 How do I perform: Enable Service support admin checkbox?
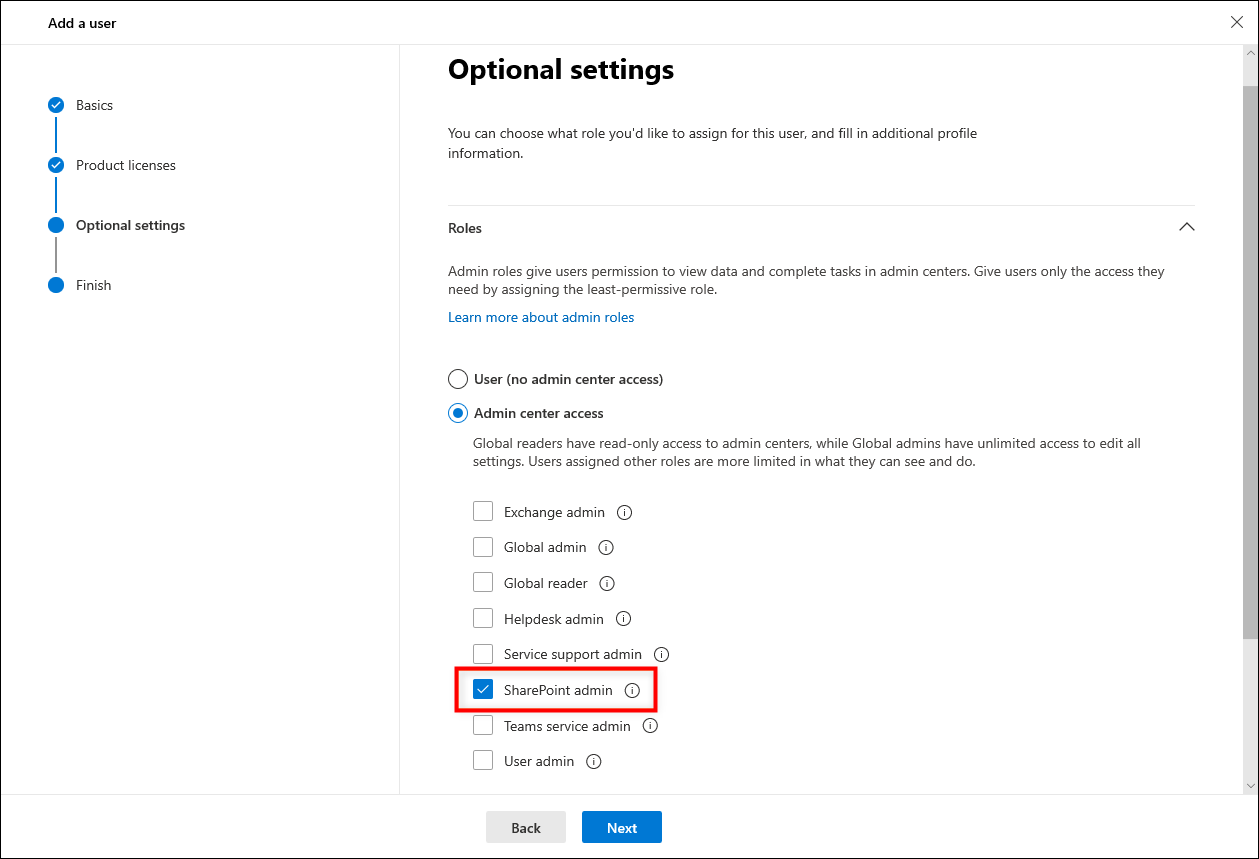pyautogui.click(x=483, y=655)
